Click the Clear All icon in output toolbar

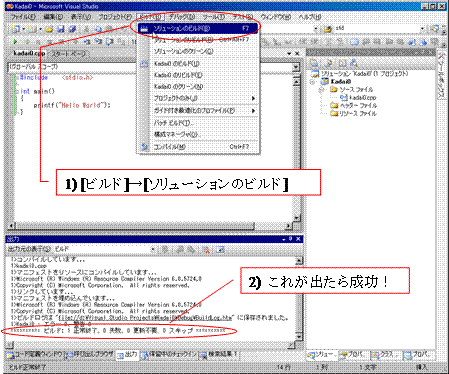point(206,249)
